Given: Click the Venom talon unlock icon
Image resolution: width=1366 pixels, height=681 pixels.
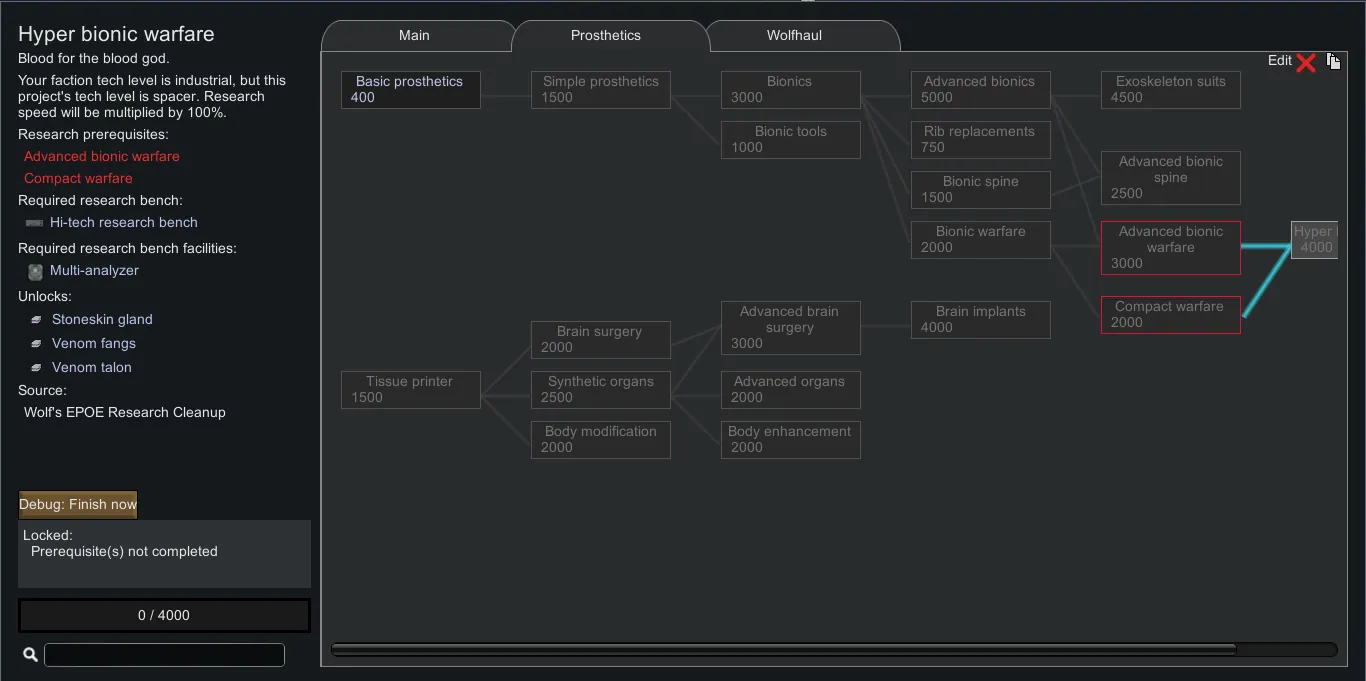Looking at the screenshot, I should 36,368.
